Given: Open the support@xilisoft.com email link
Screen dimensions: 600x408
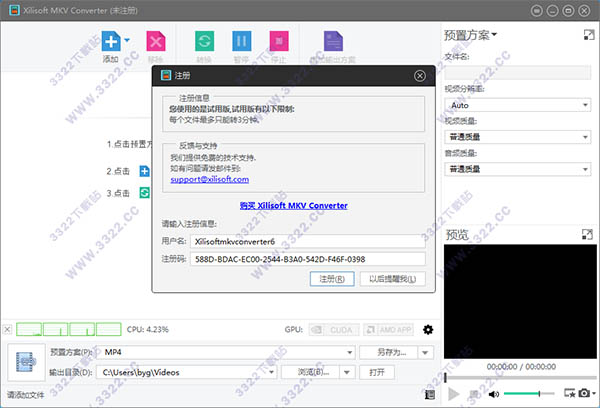Looking at the screenshot, I should [x=210, y=179].
